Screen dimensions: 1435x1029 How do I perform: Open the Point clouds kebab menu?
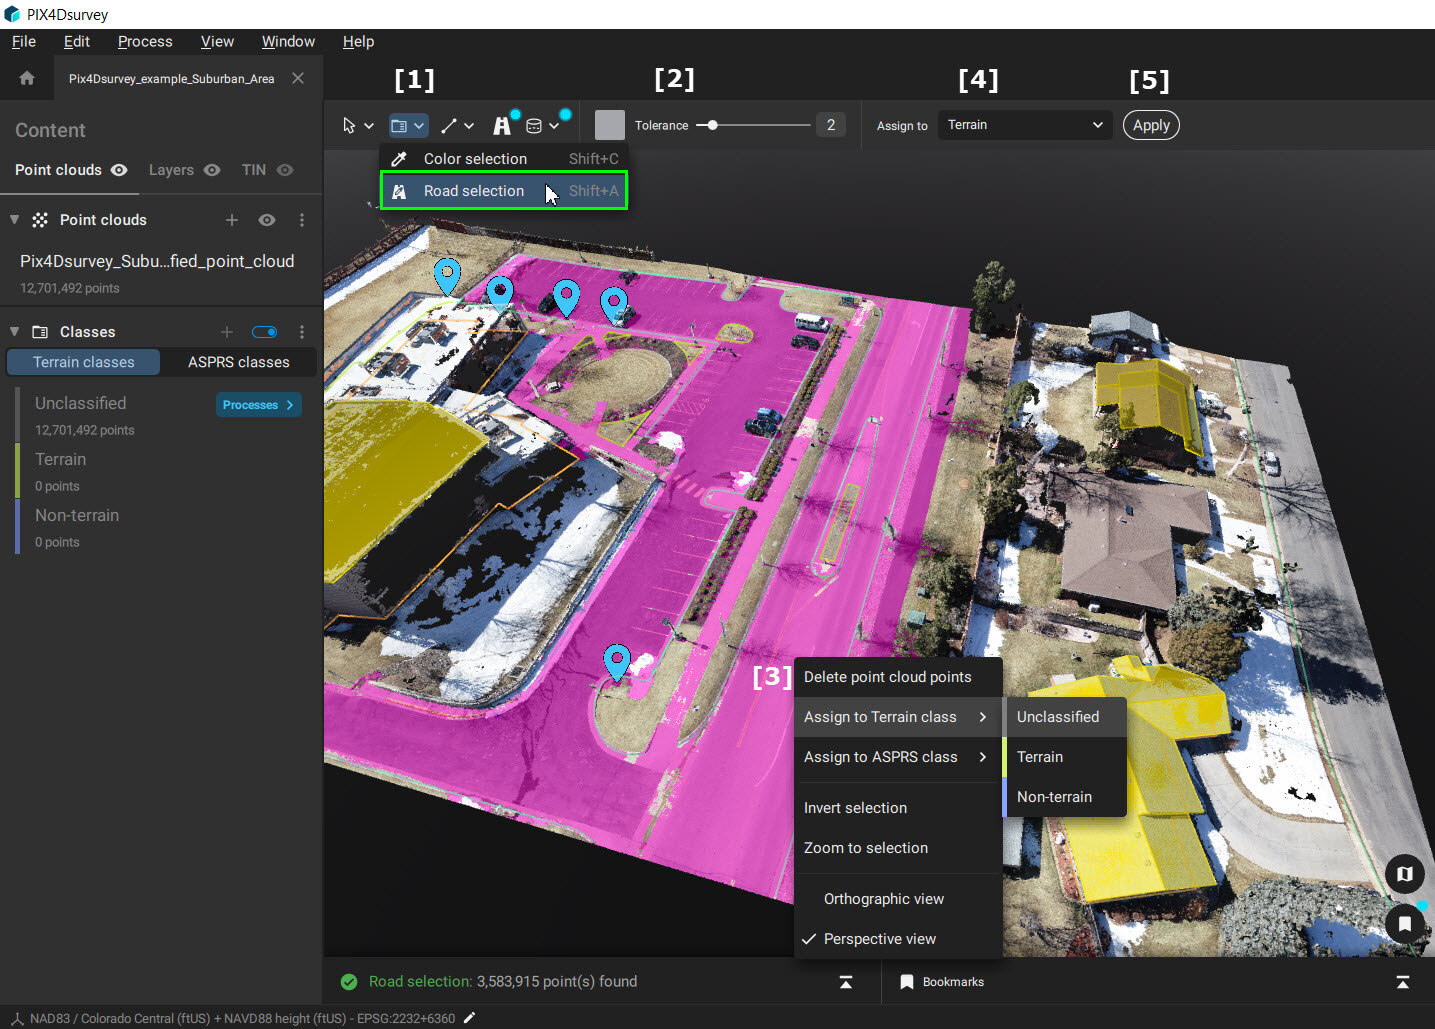click(x=302, y=220)
